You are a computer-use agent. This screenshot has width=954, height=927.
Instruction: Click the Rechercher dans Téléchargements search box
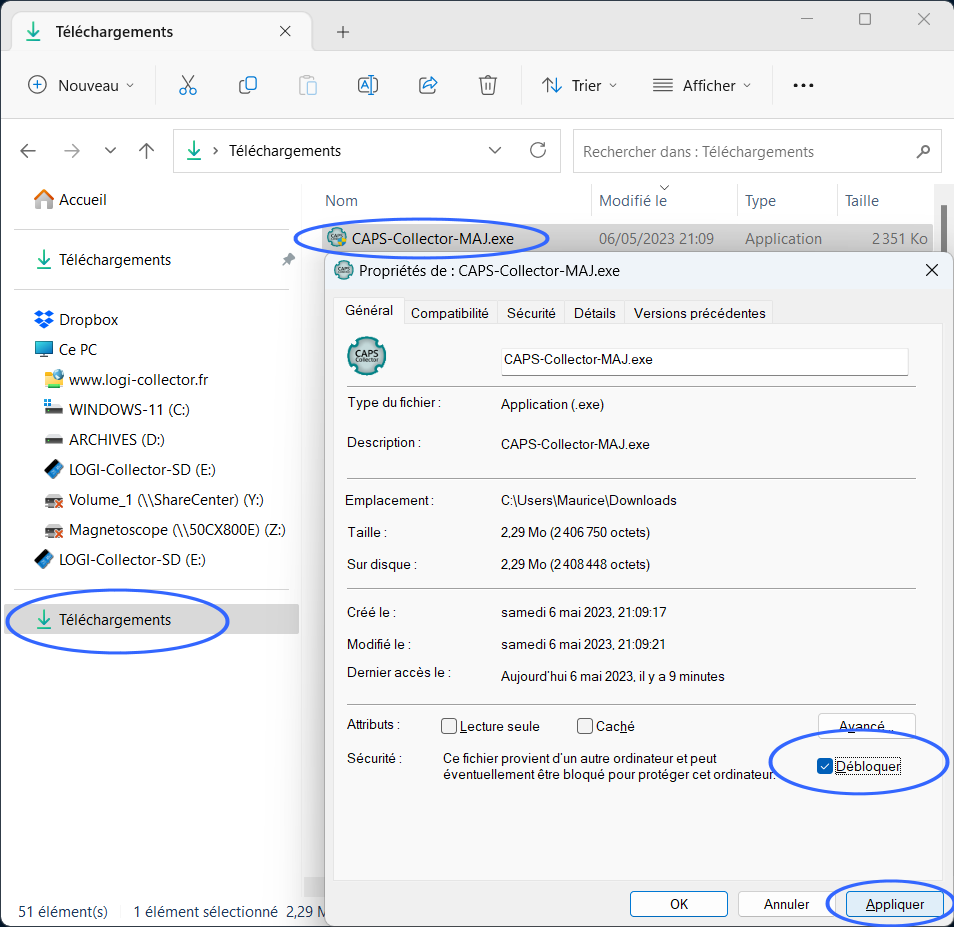click(x=757, y=151)
